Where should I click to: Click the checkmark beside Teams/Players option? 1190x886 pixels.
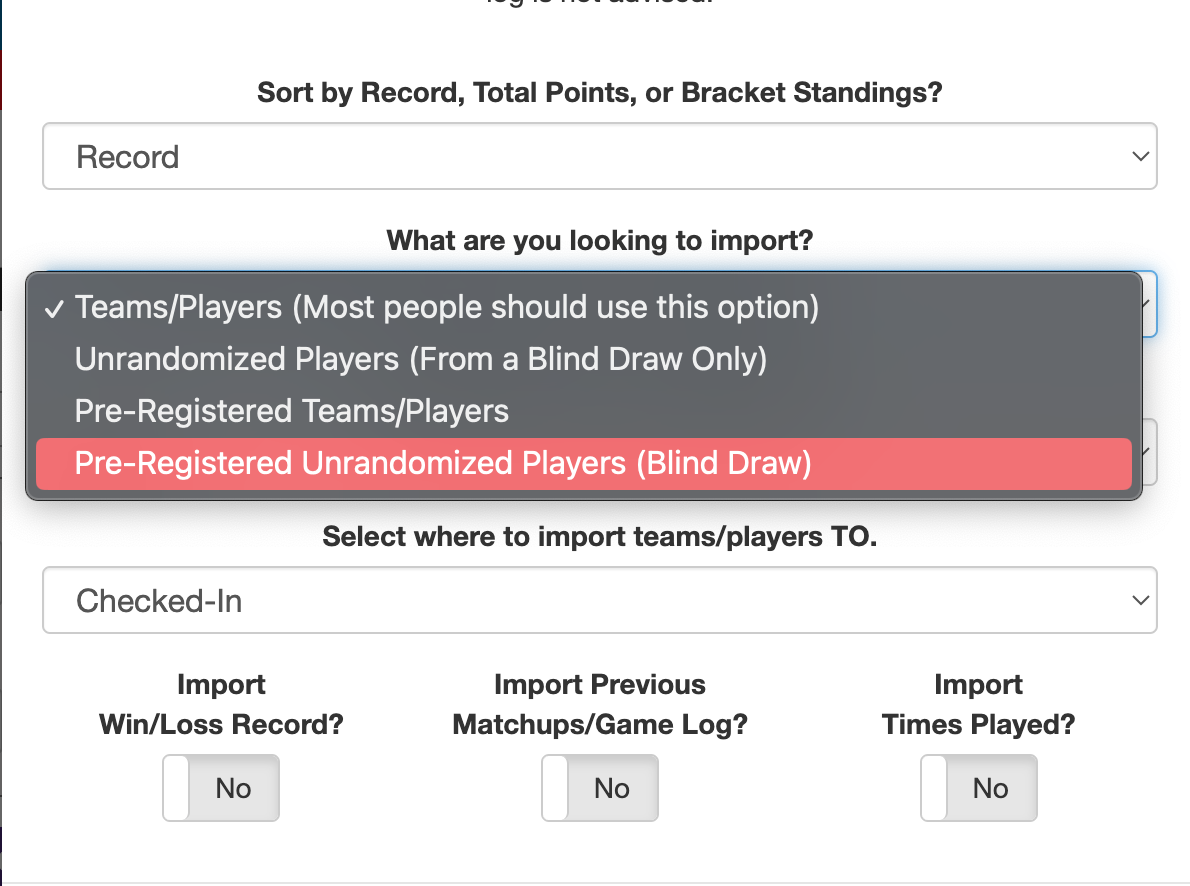(56, 307)
